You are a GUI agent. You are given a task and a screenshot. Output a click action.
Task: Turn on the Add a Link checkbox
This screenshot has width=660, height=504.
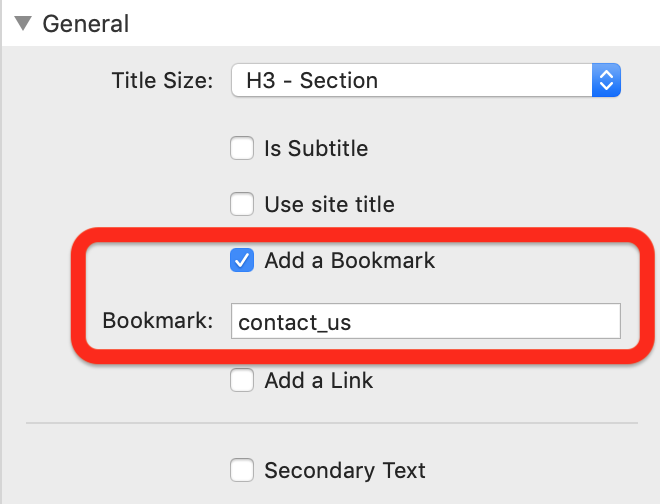point(242,380)
